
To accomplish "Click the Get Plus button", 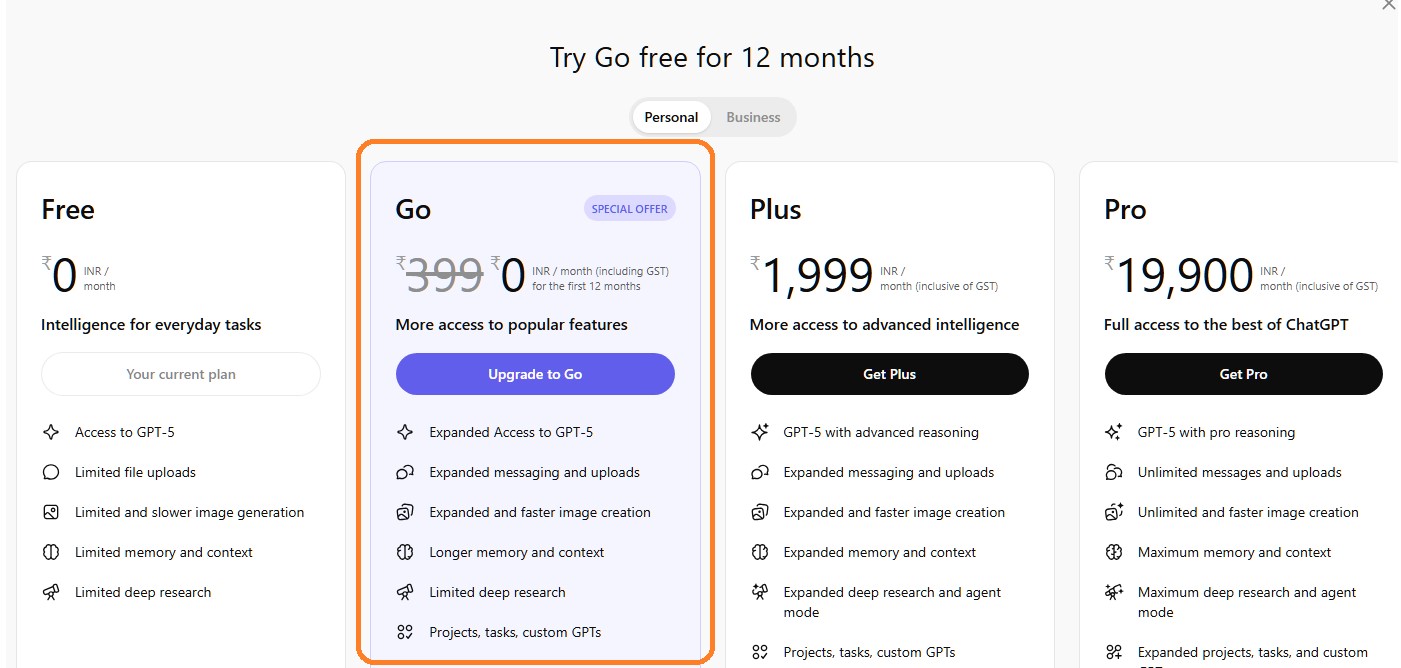I will pos(889,373).
